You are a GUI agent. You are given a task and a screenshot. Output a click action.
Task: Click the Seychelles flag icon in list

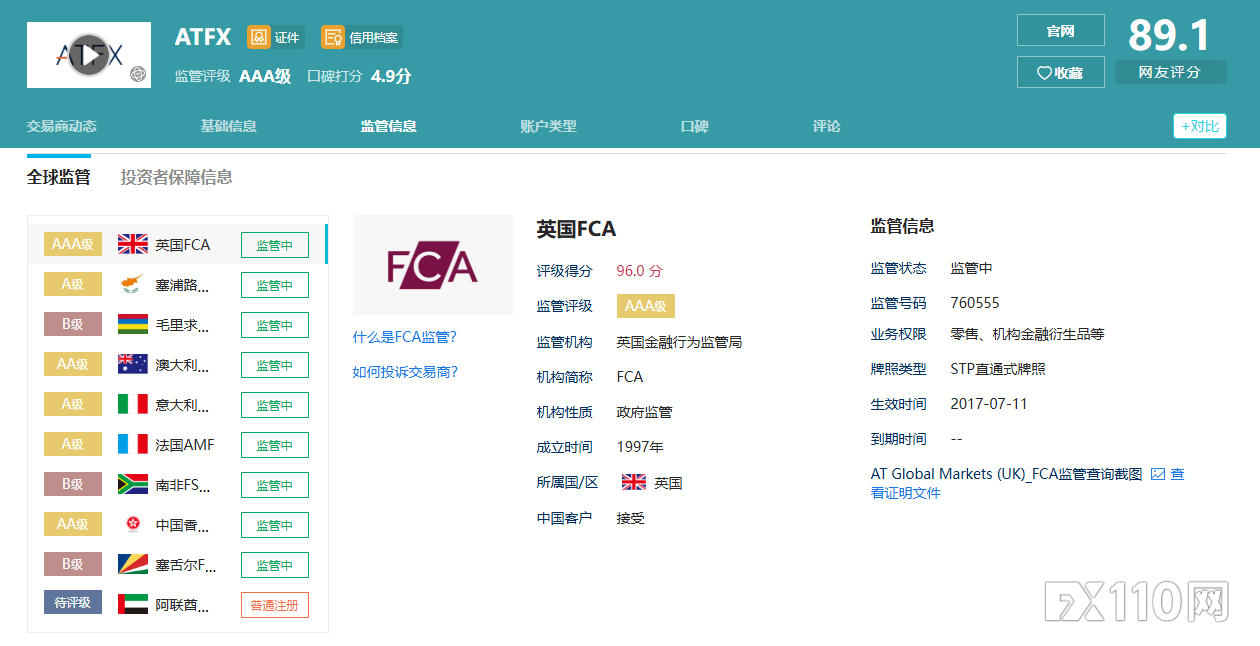[133, 565]
